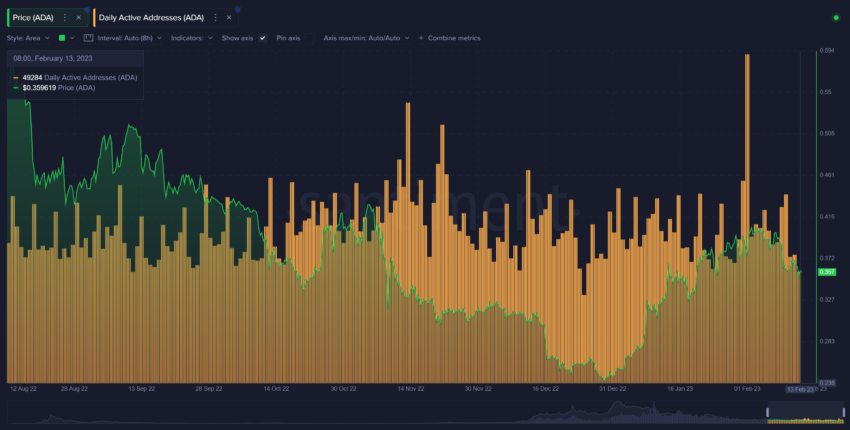Open the Price (ADA) three-dot options menu

tap(65, 18)
